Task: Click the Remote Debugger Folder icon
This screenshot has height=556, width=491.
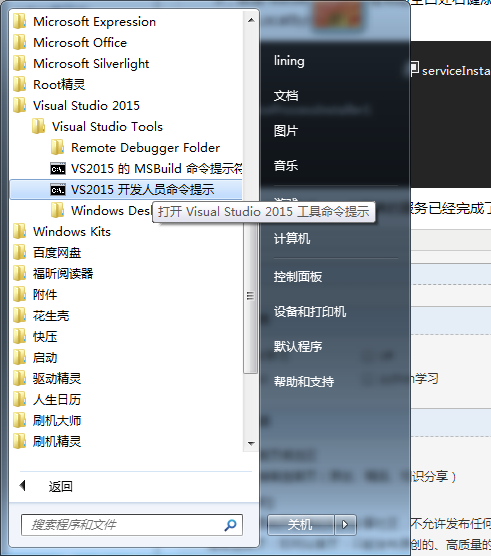Action: [57, 148]
